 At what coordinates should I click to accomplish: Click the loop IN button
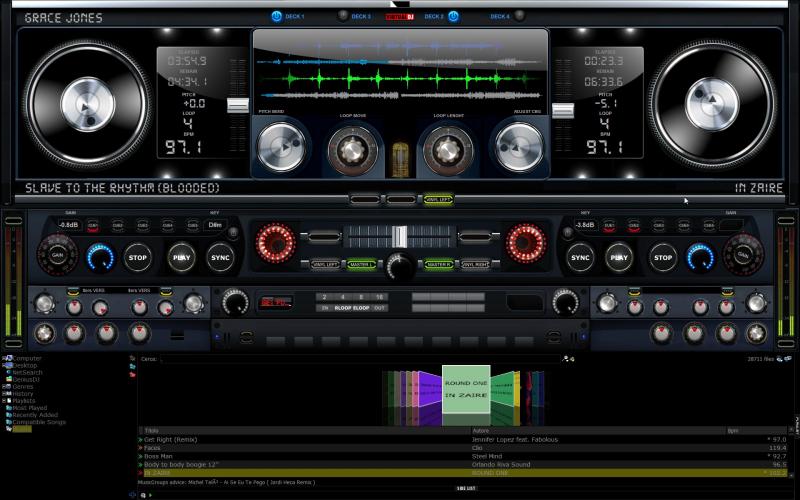click(x=324, y=308)
